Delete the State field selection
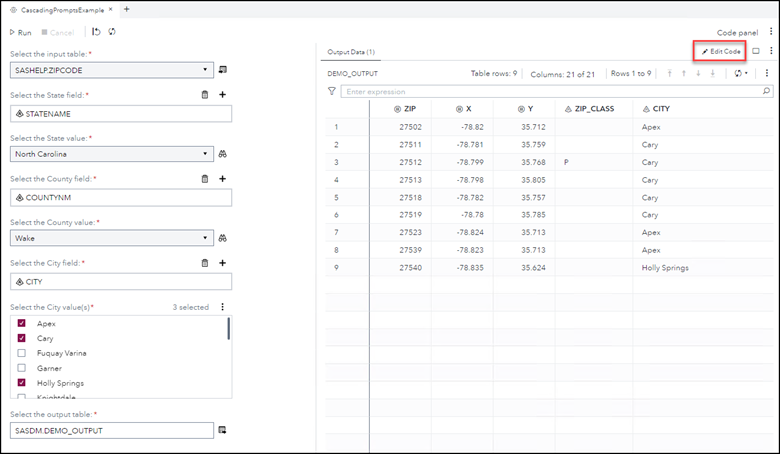 [205, 95]
